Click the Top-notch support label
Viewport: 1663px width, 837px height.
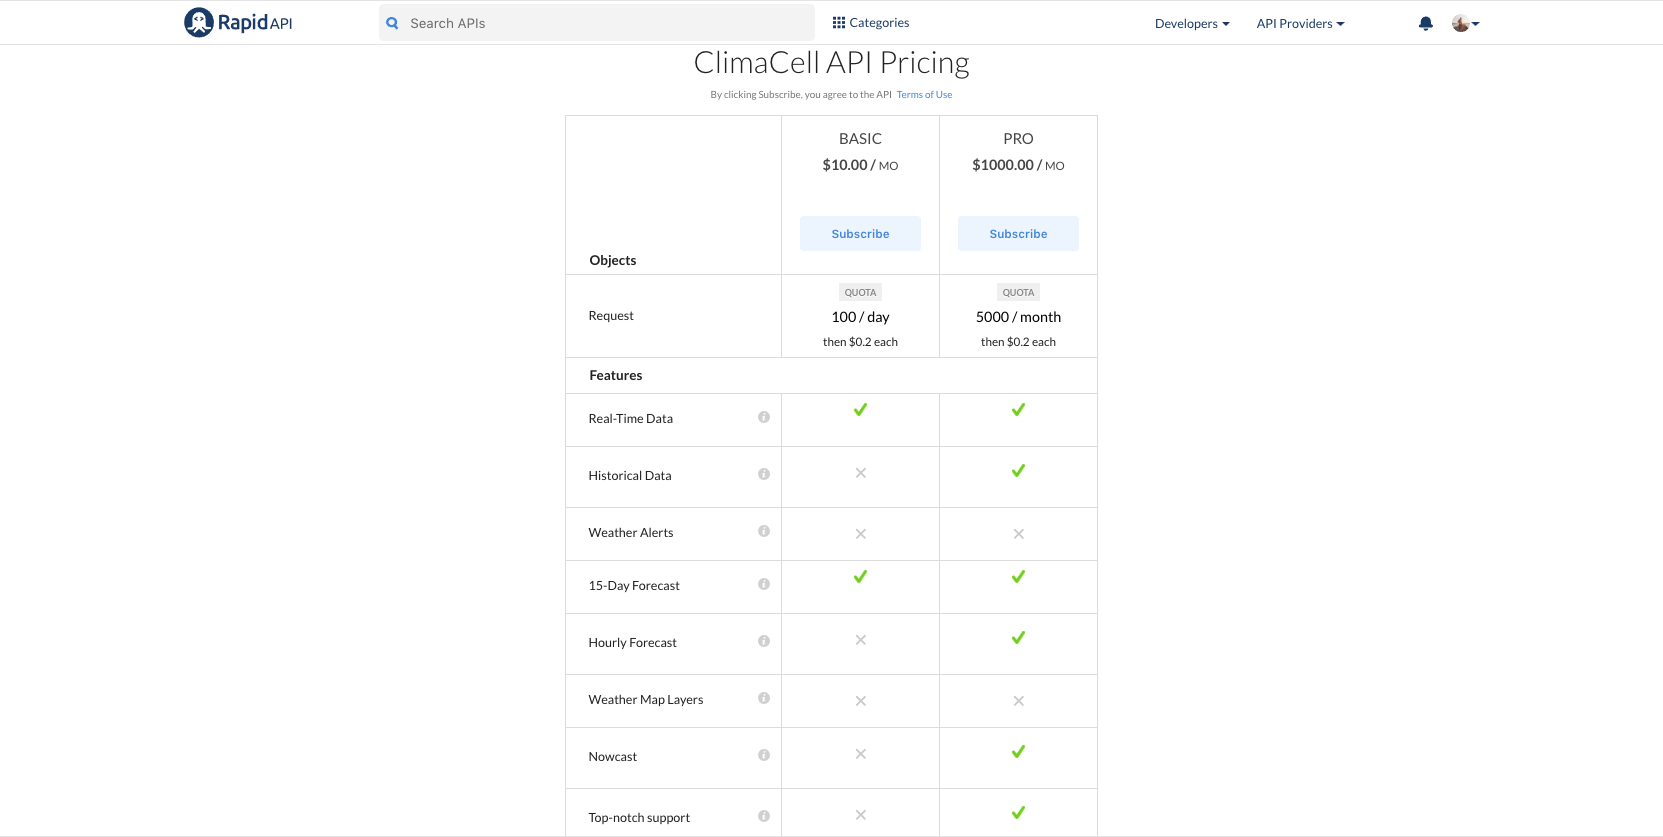[639, 818]
